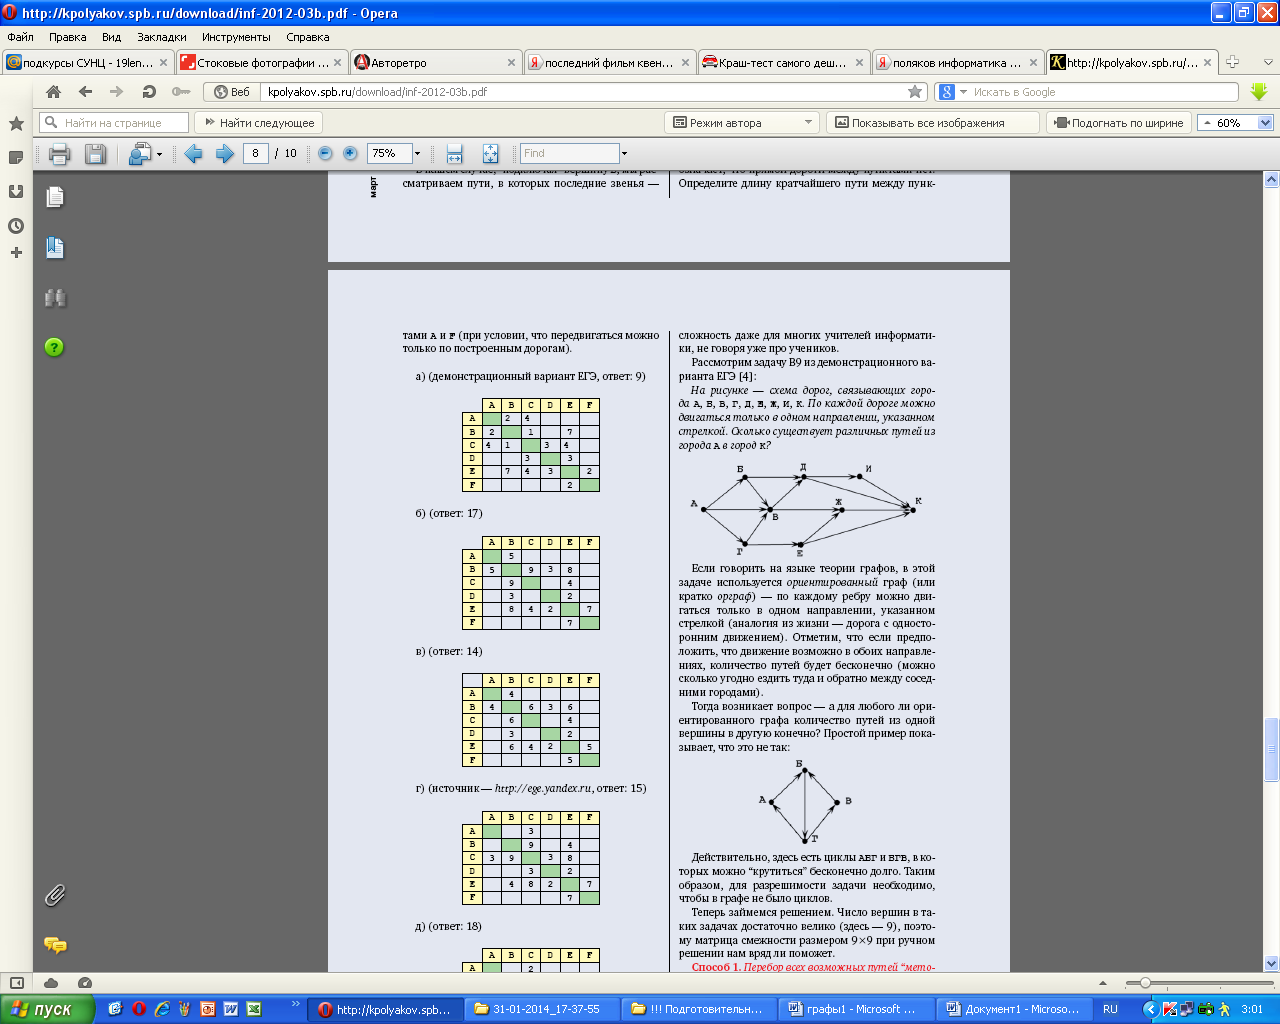The height and width of the screenshot is (1024, 1280).
Task: Show PDF bookmarks panel
Action: pyautogui.click(x=55, y=248)
